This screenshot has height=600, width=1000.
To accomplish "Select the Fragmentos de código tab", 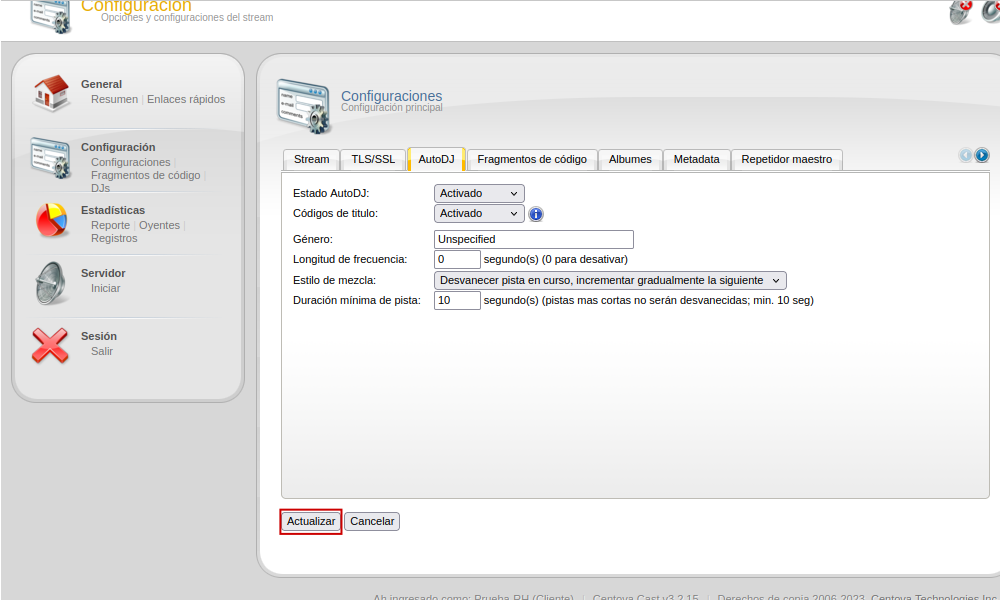I will 532,160.
